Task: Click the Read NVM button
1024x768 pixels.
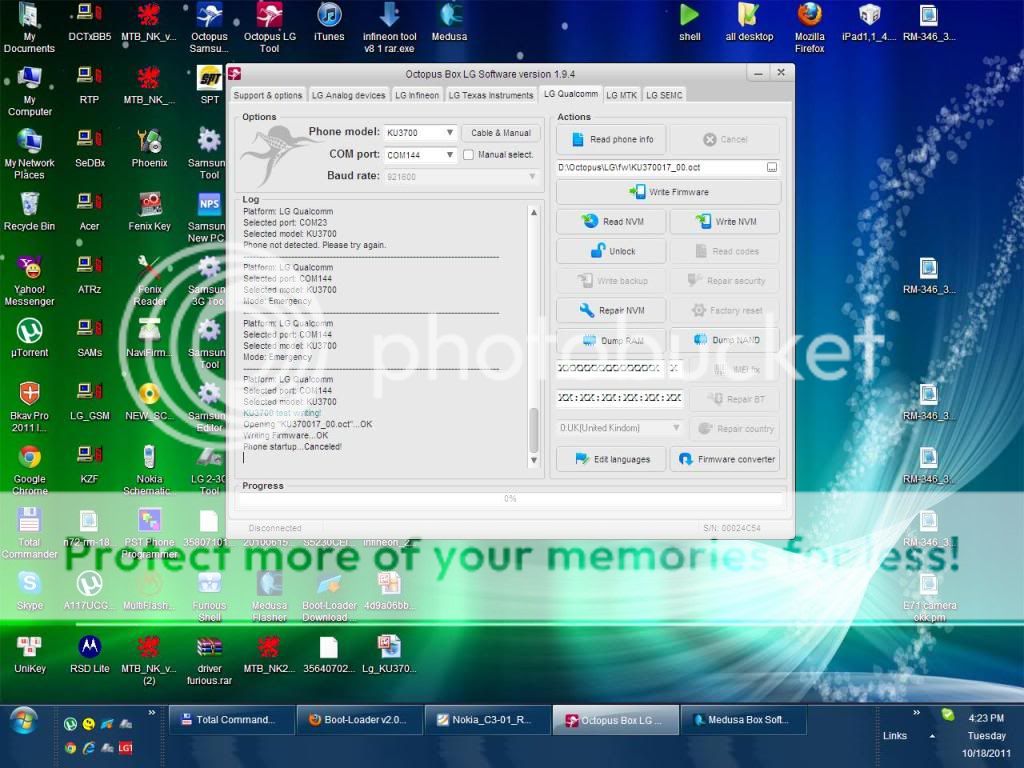Action: pyautogui.click(x=611, y=221)
